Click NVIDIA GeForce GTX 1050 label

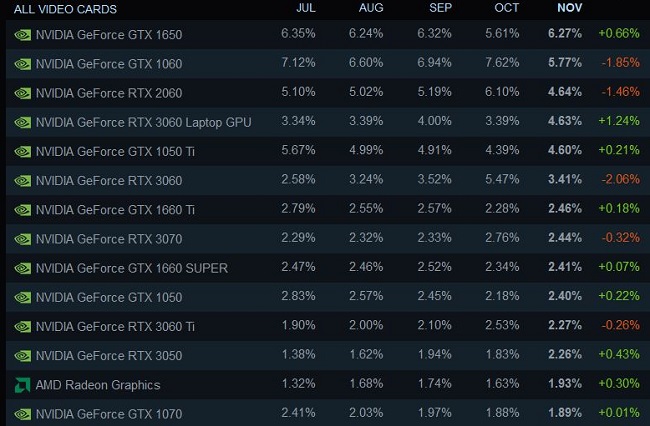point(110,297)
